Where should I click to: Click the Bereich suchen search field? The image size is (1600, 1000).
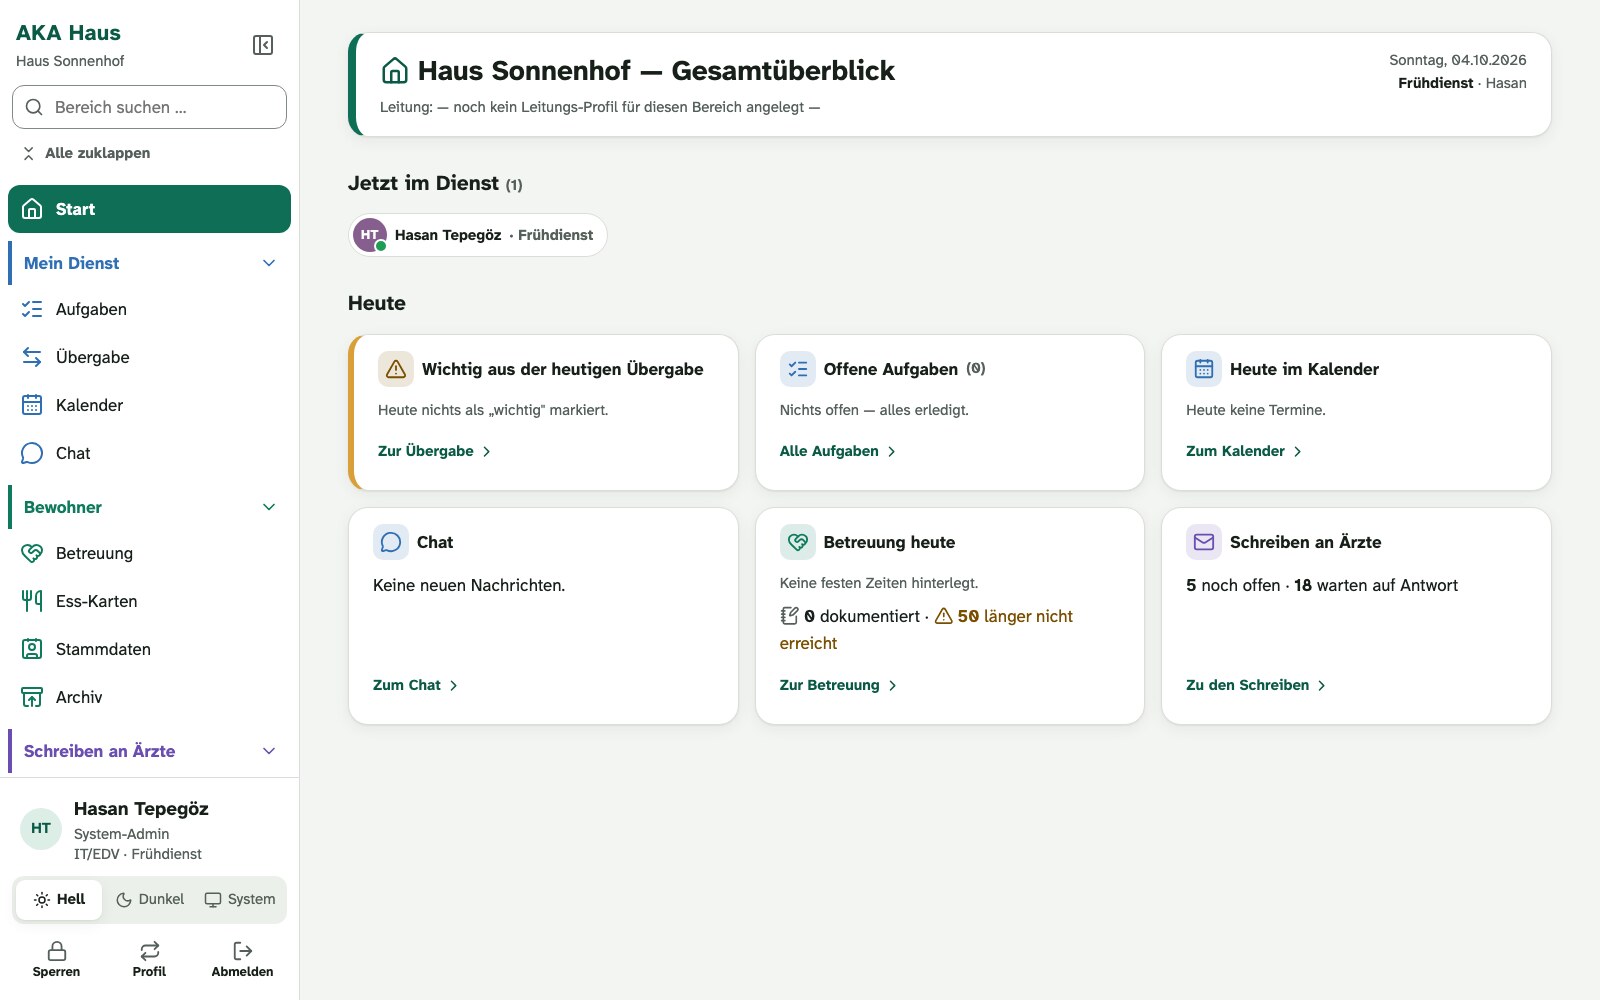point(149,107)
